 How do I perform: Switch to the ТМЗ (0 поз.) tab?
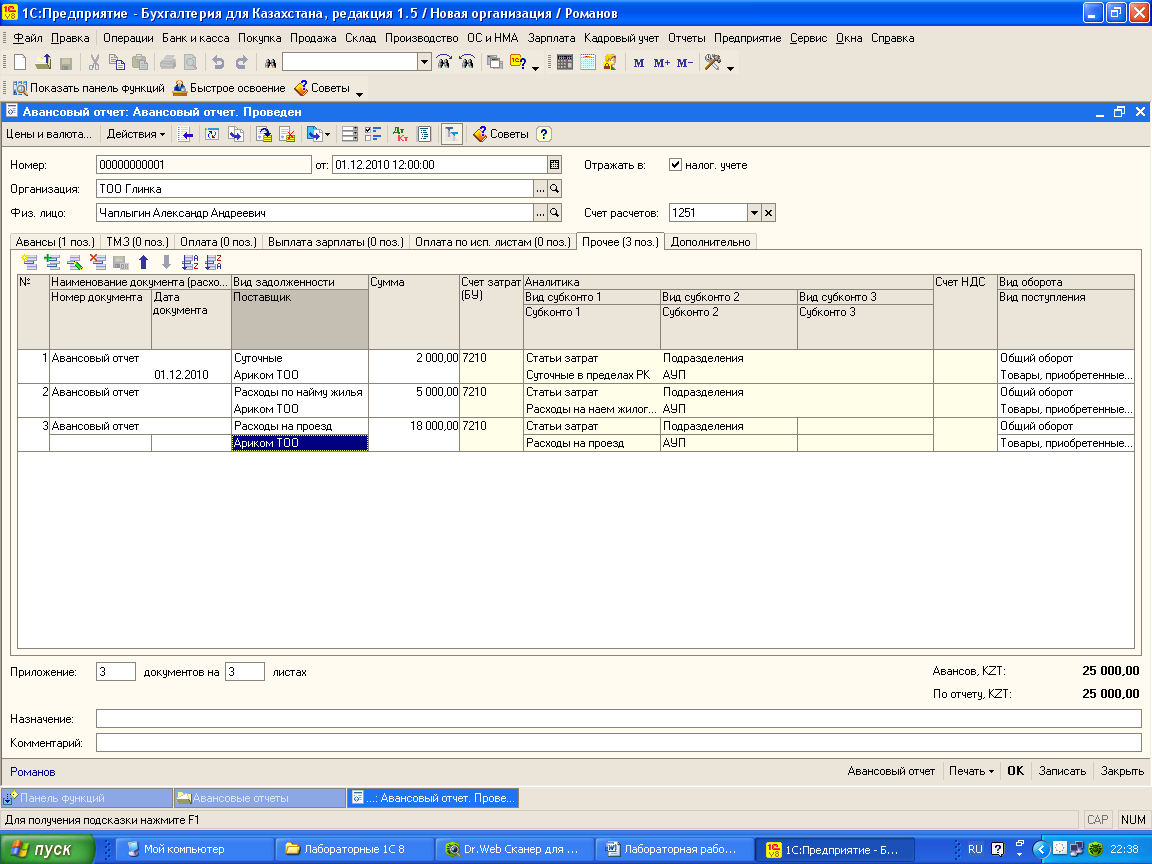coord(137,242)
